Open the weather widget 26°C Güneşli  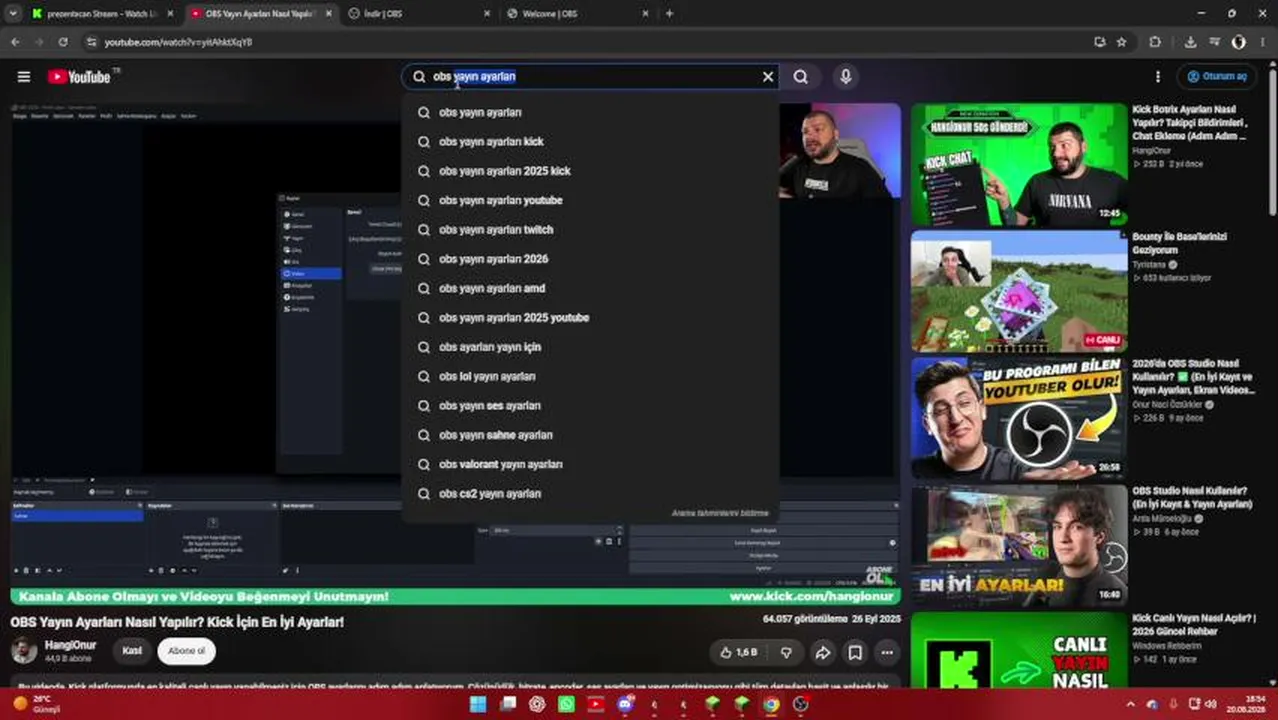click(x=37, y=704)
